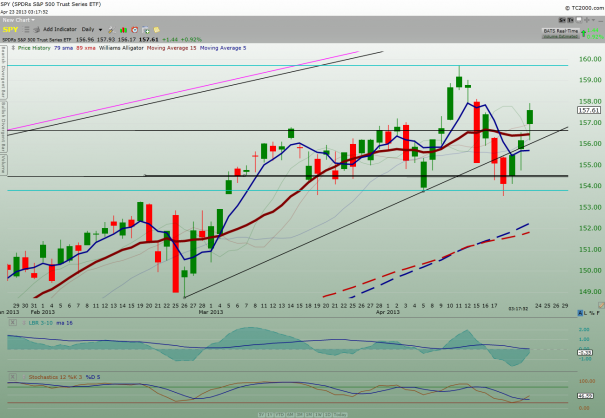Viewport: 605px width, 418px height.
Task: Click the +0.92% change value in header
Action: click(191, 39)
